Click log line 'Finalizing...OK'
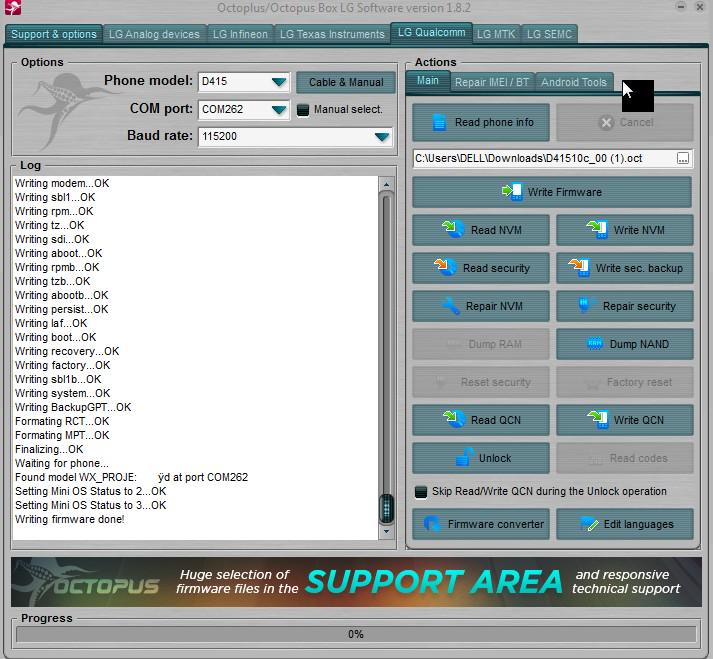Image resolution: width=713 pixels, height=659 pixels. point(49,449)
